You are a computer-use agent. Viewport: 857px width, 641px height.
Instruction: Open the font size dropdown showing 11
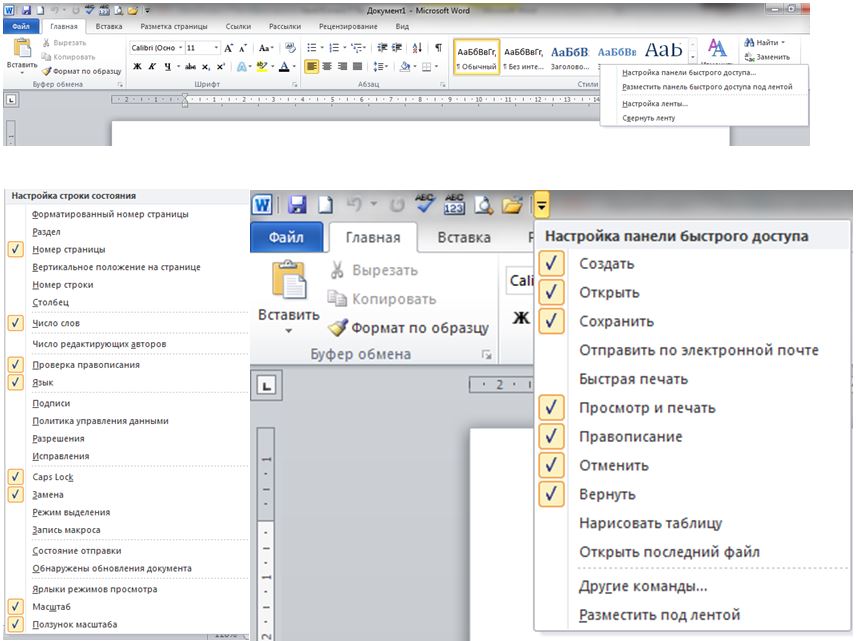(x=217, y=48)
